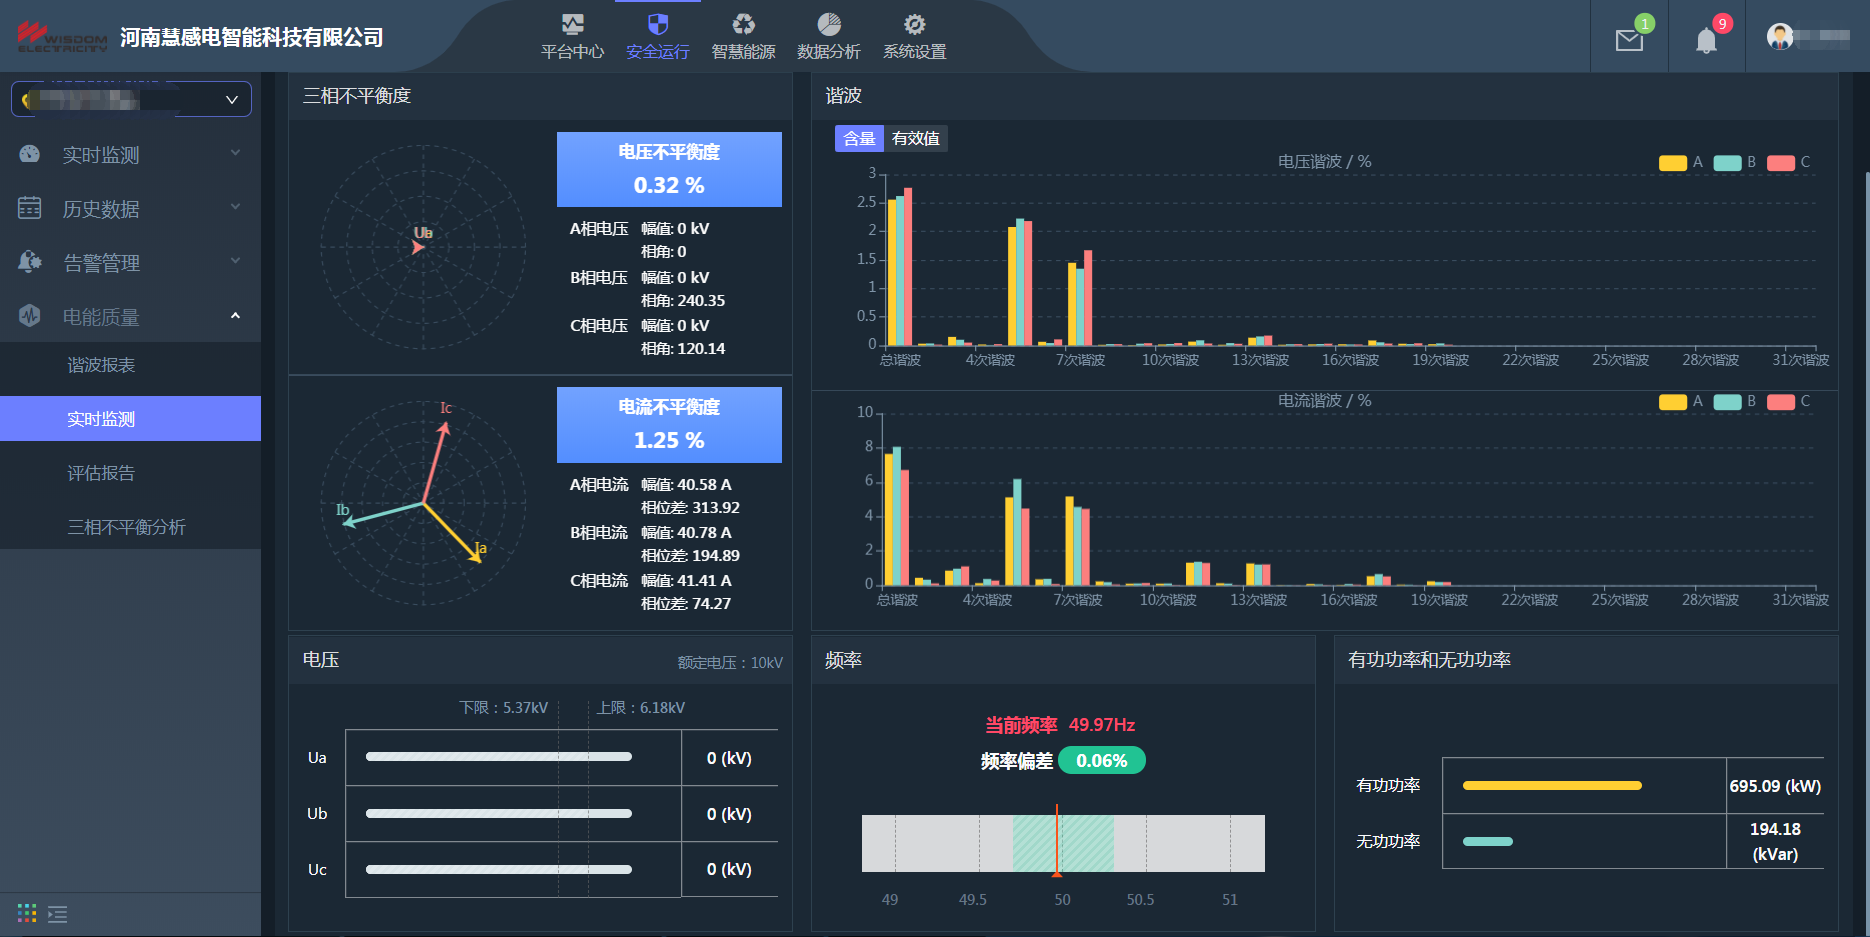The height and width of the screenshot is (937, 1870).
Task: Select Smart Energy (智慧能源) recycle icon
Action: click(743, 25)
